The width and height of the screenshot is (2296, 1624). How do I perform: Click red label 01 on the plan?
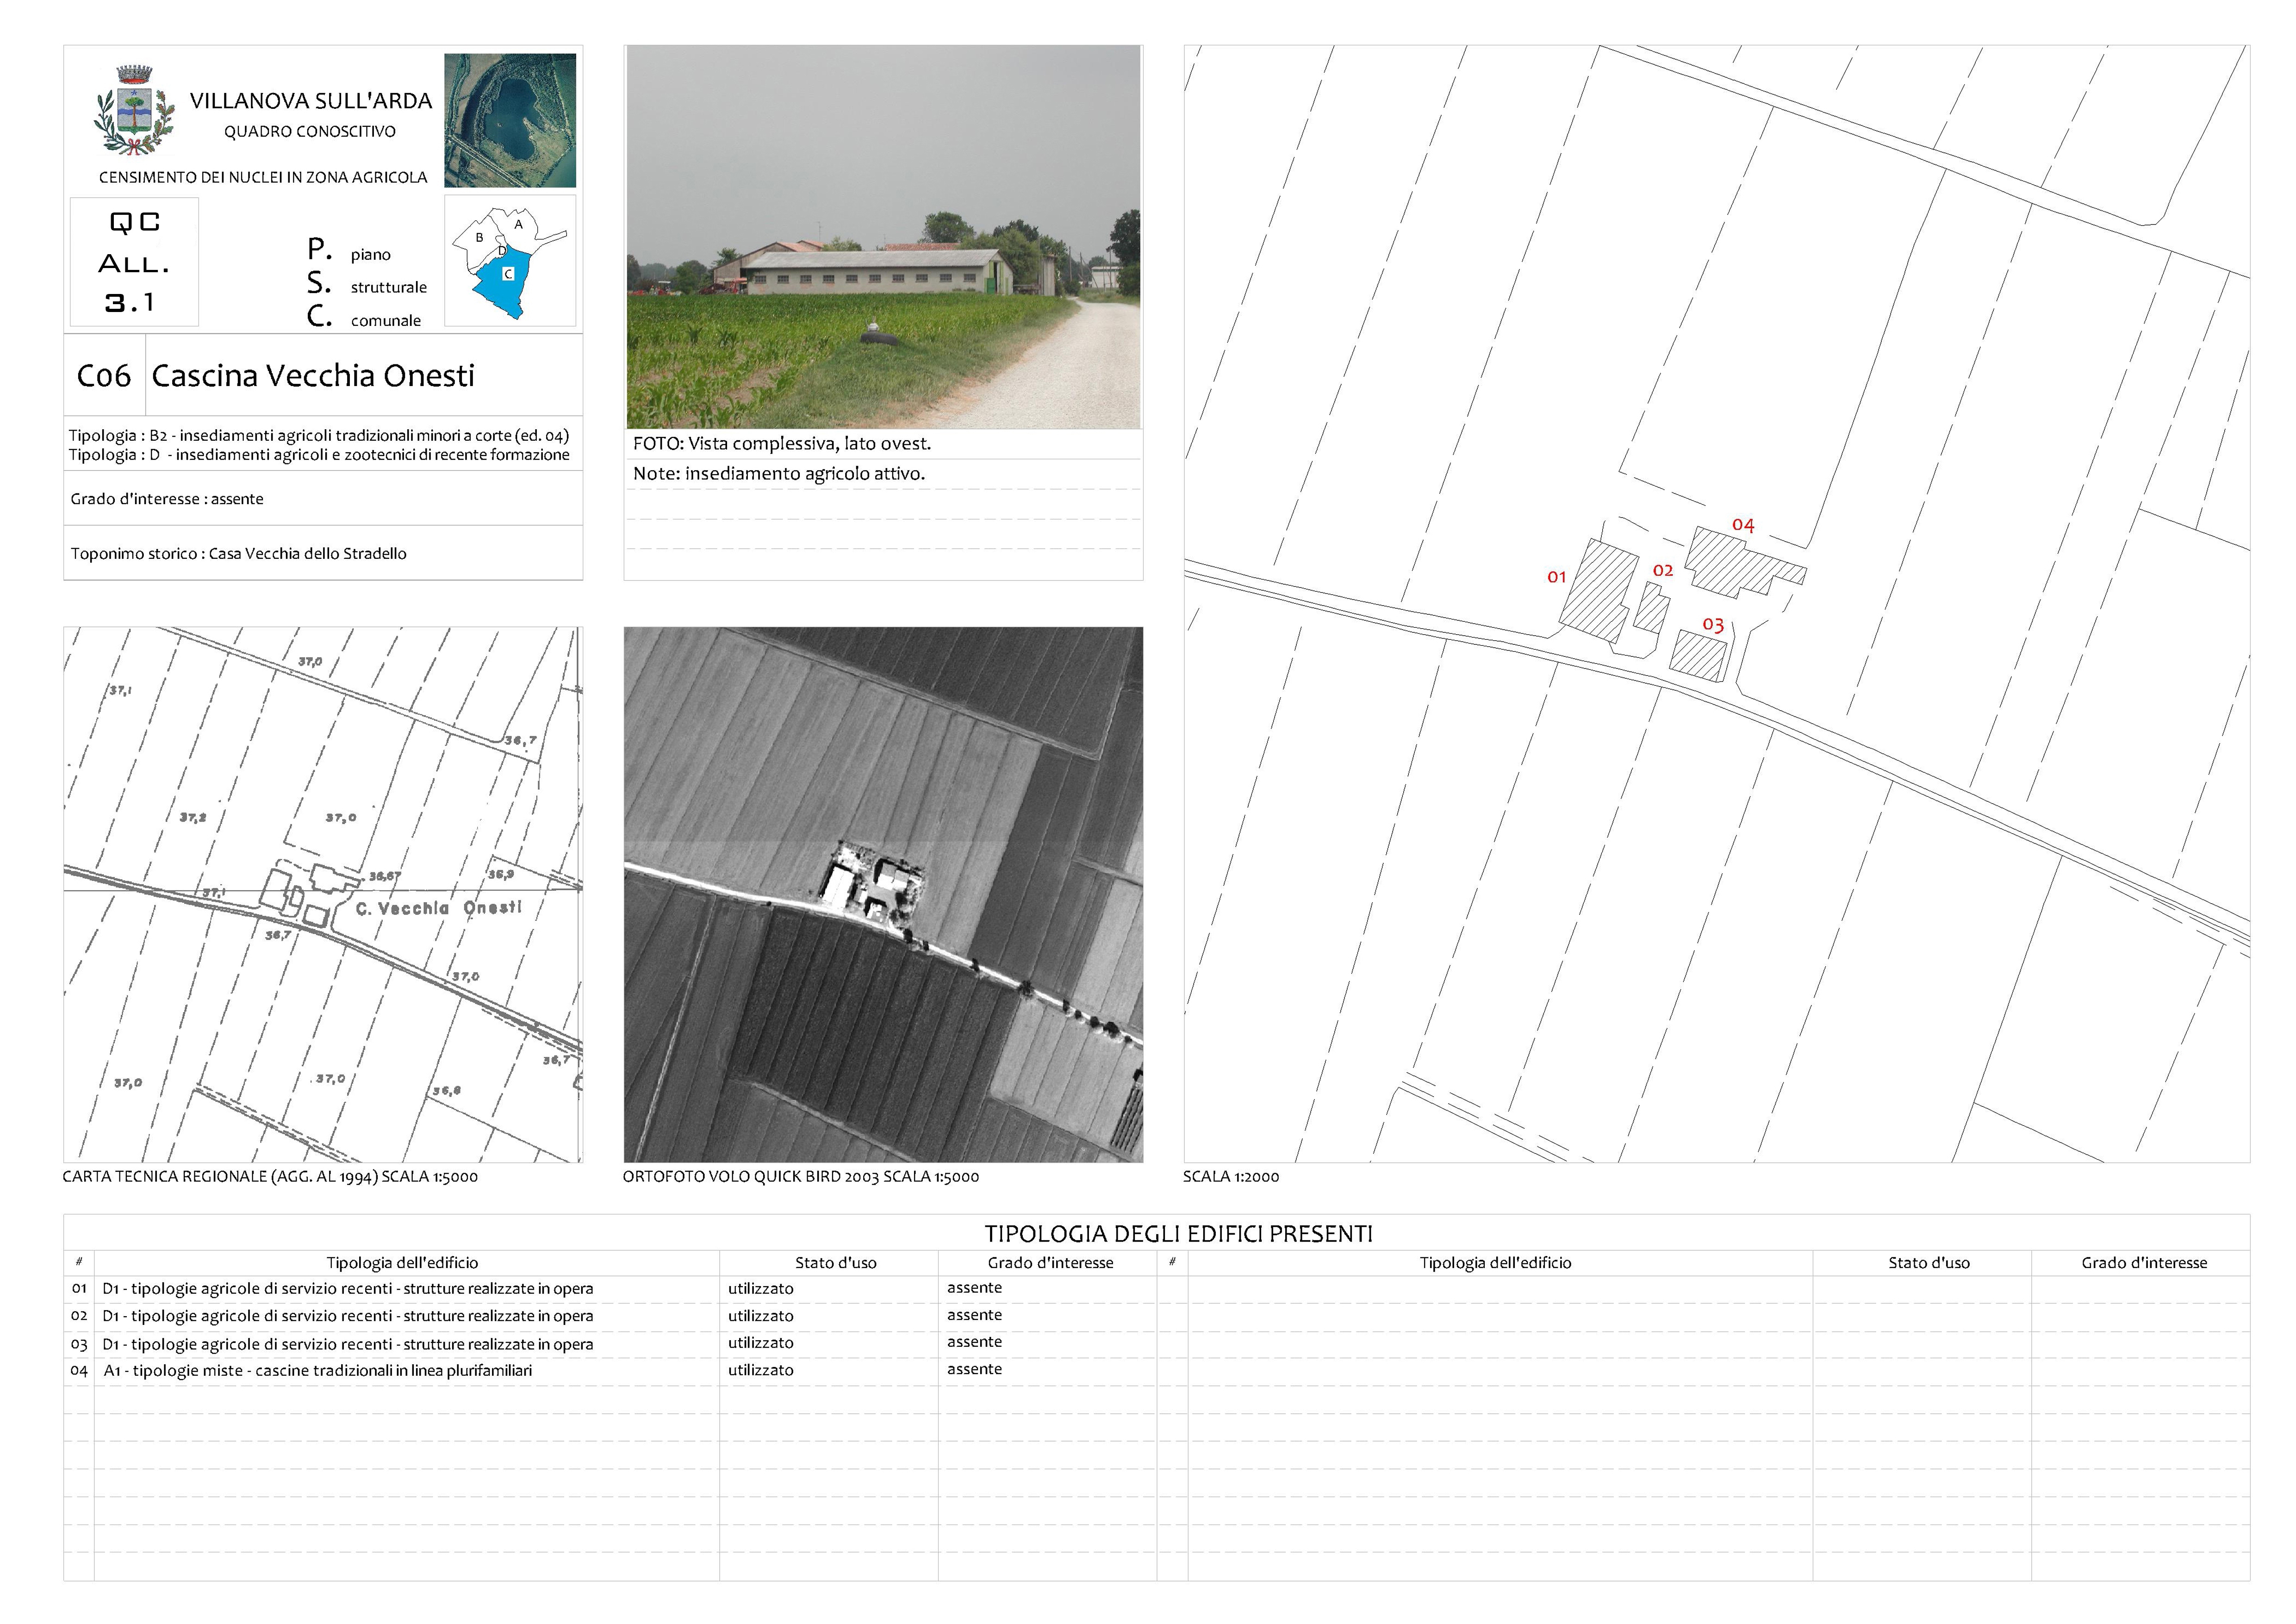tap(1556, 577)
